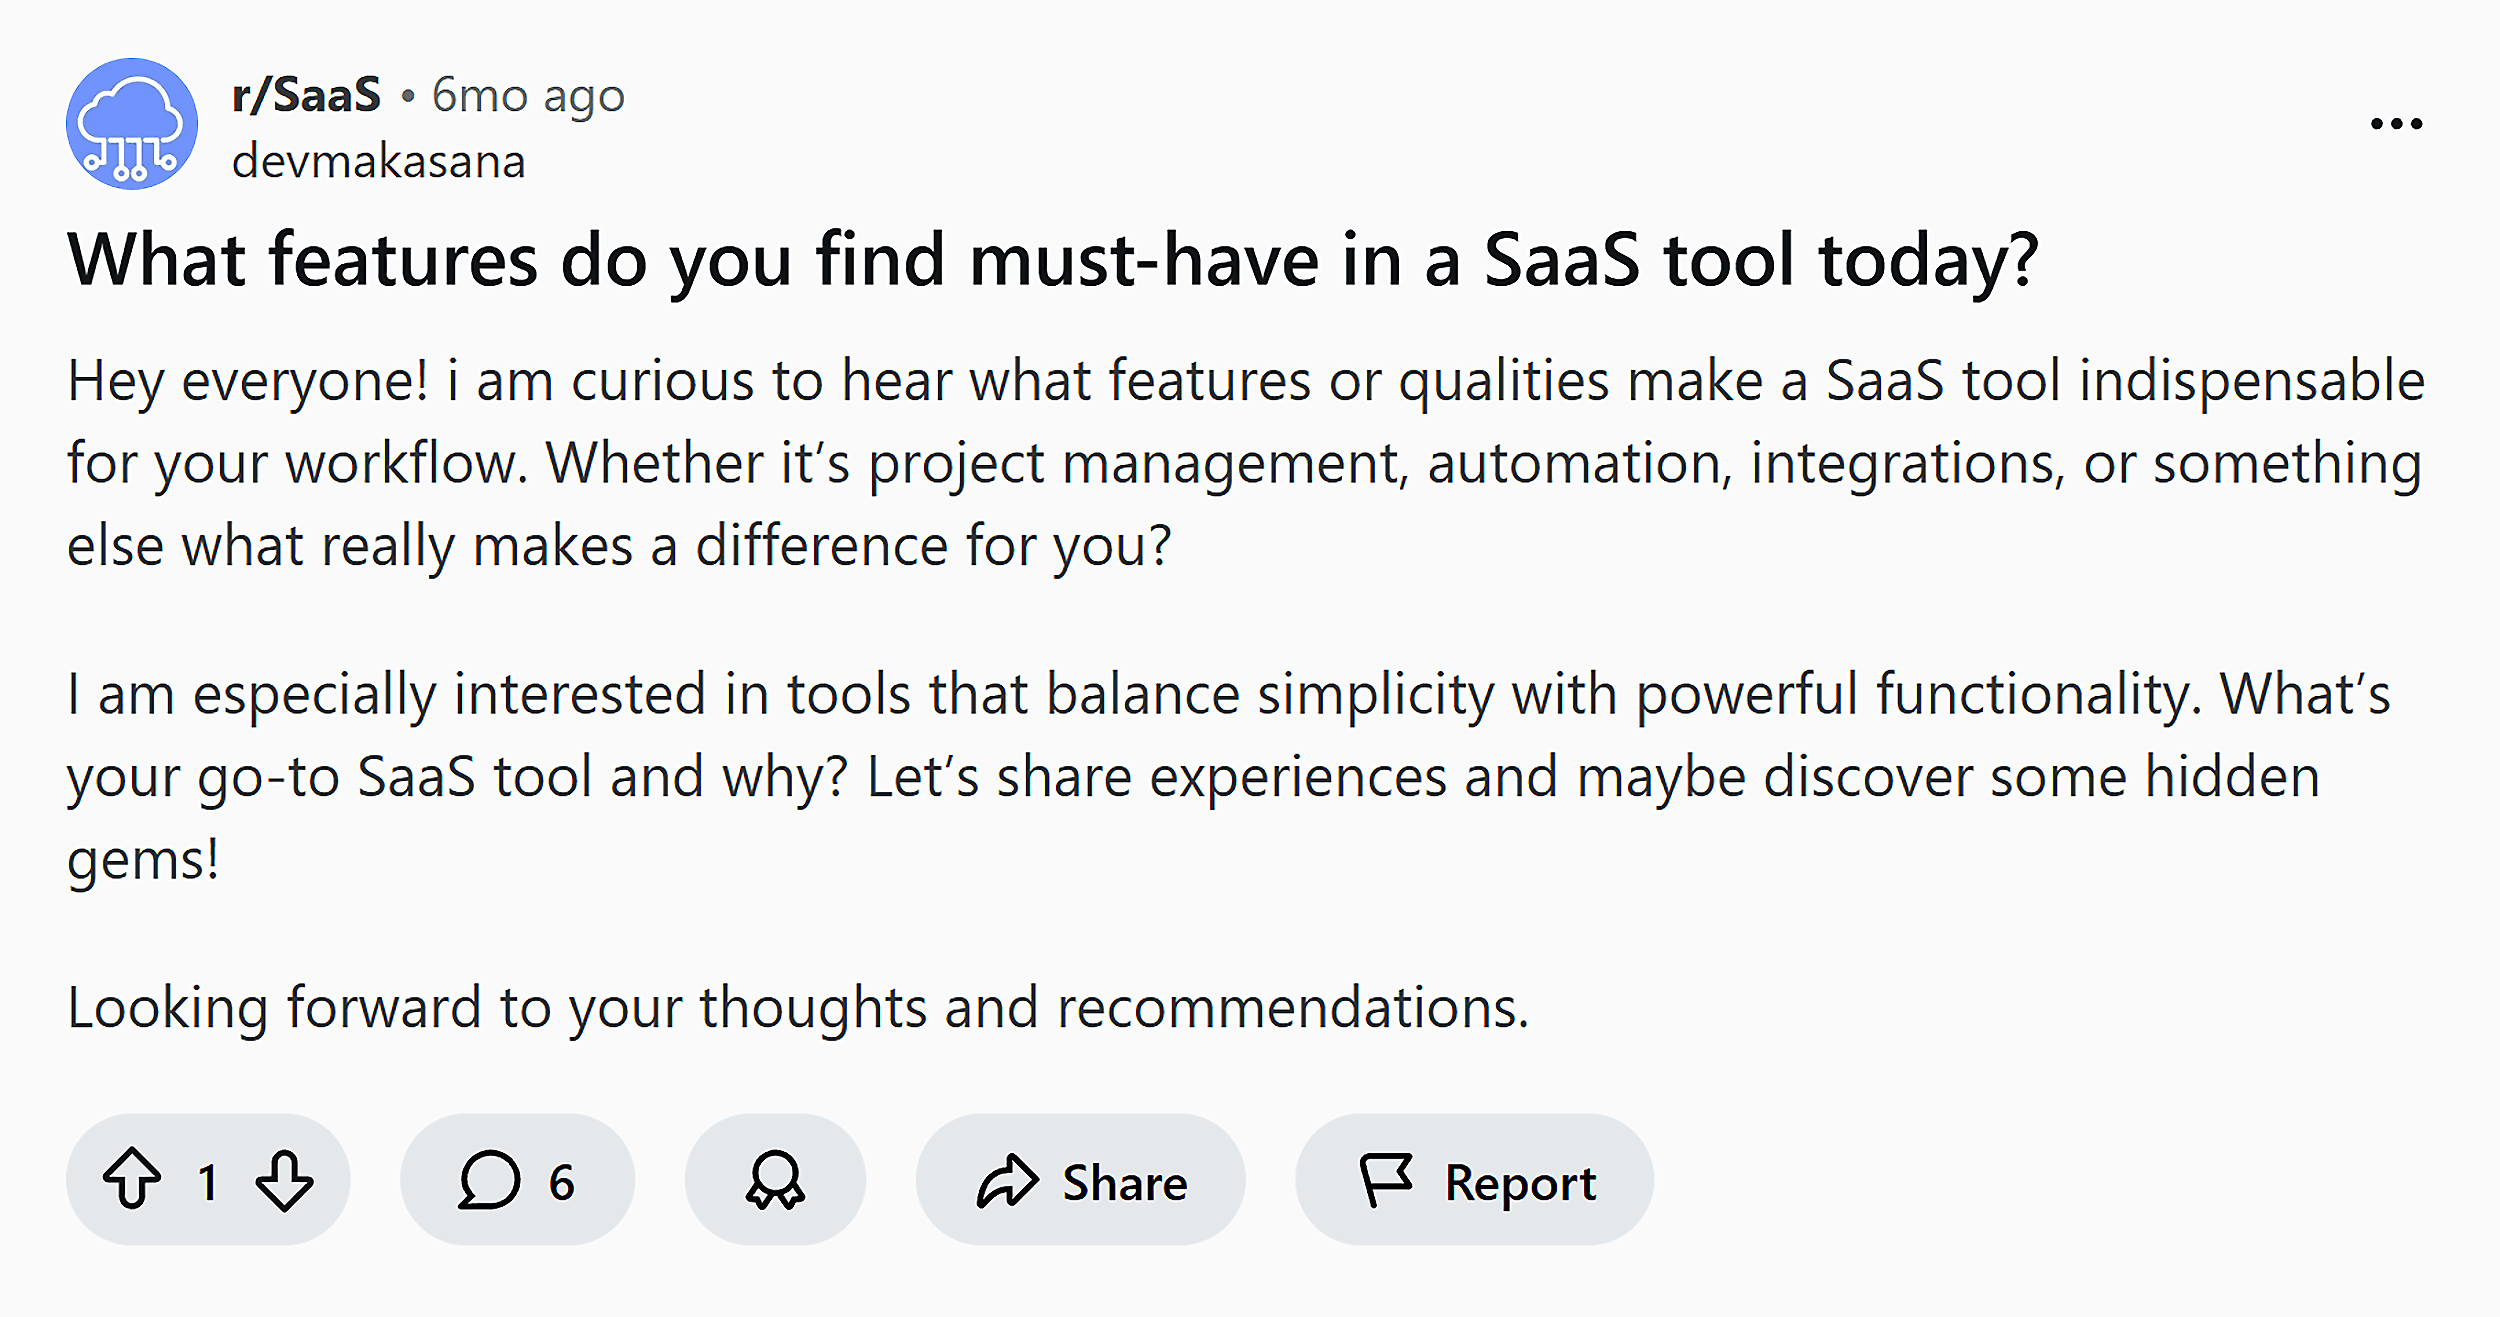Click the r/SaaS cloud community avatar

[x=133, y=124]
